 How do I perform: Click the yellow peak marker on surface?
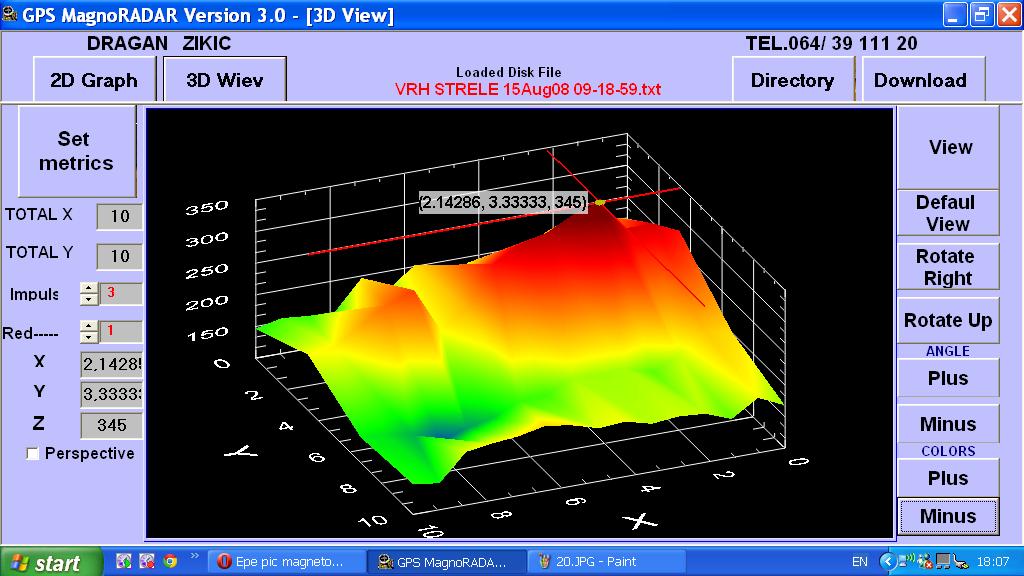600,203
